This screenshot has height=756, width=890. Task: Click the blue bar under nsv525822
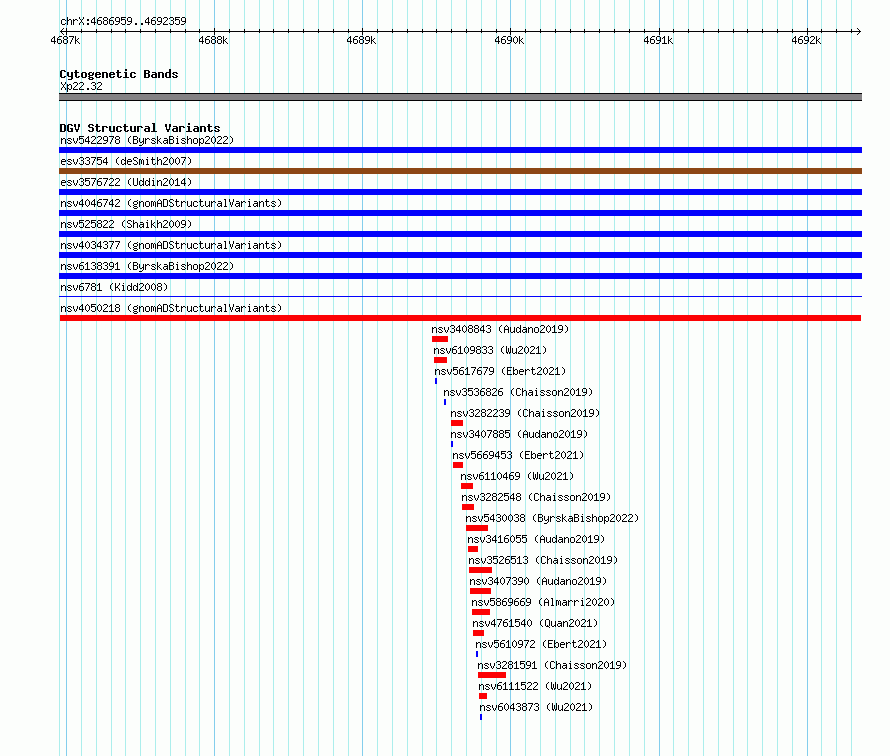click(x=460, y=234)
